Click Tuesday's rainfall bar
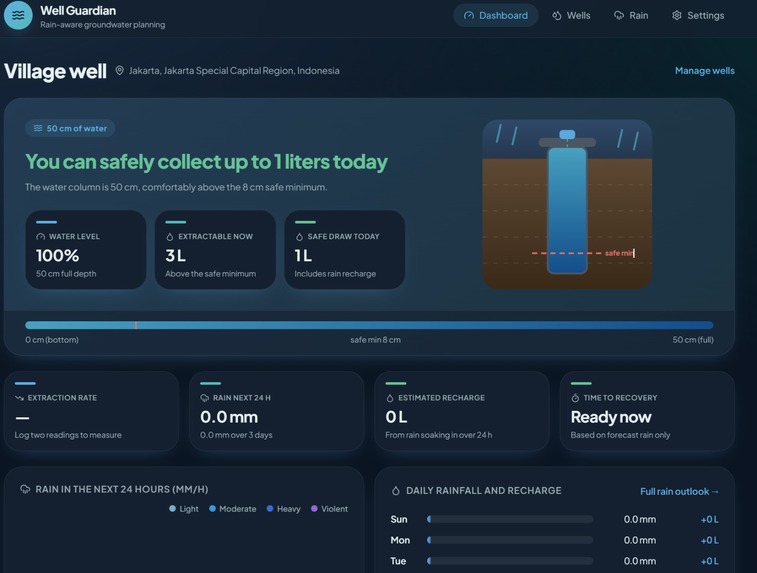 [x=510, y=561]
